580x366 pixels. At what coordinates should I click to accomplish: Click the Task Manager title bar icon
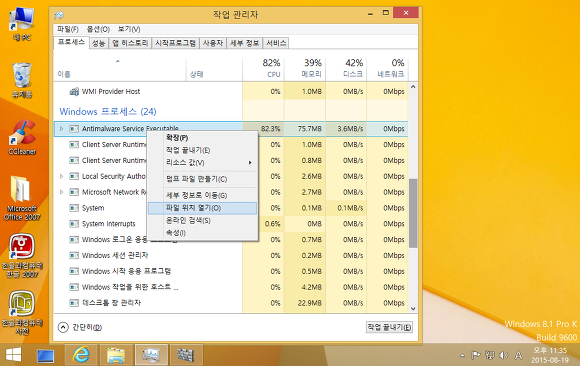(x=59, y=15)
